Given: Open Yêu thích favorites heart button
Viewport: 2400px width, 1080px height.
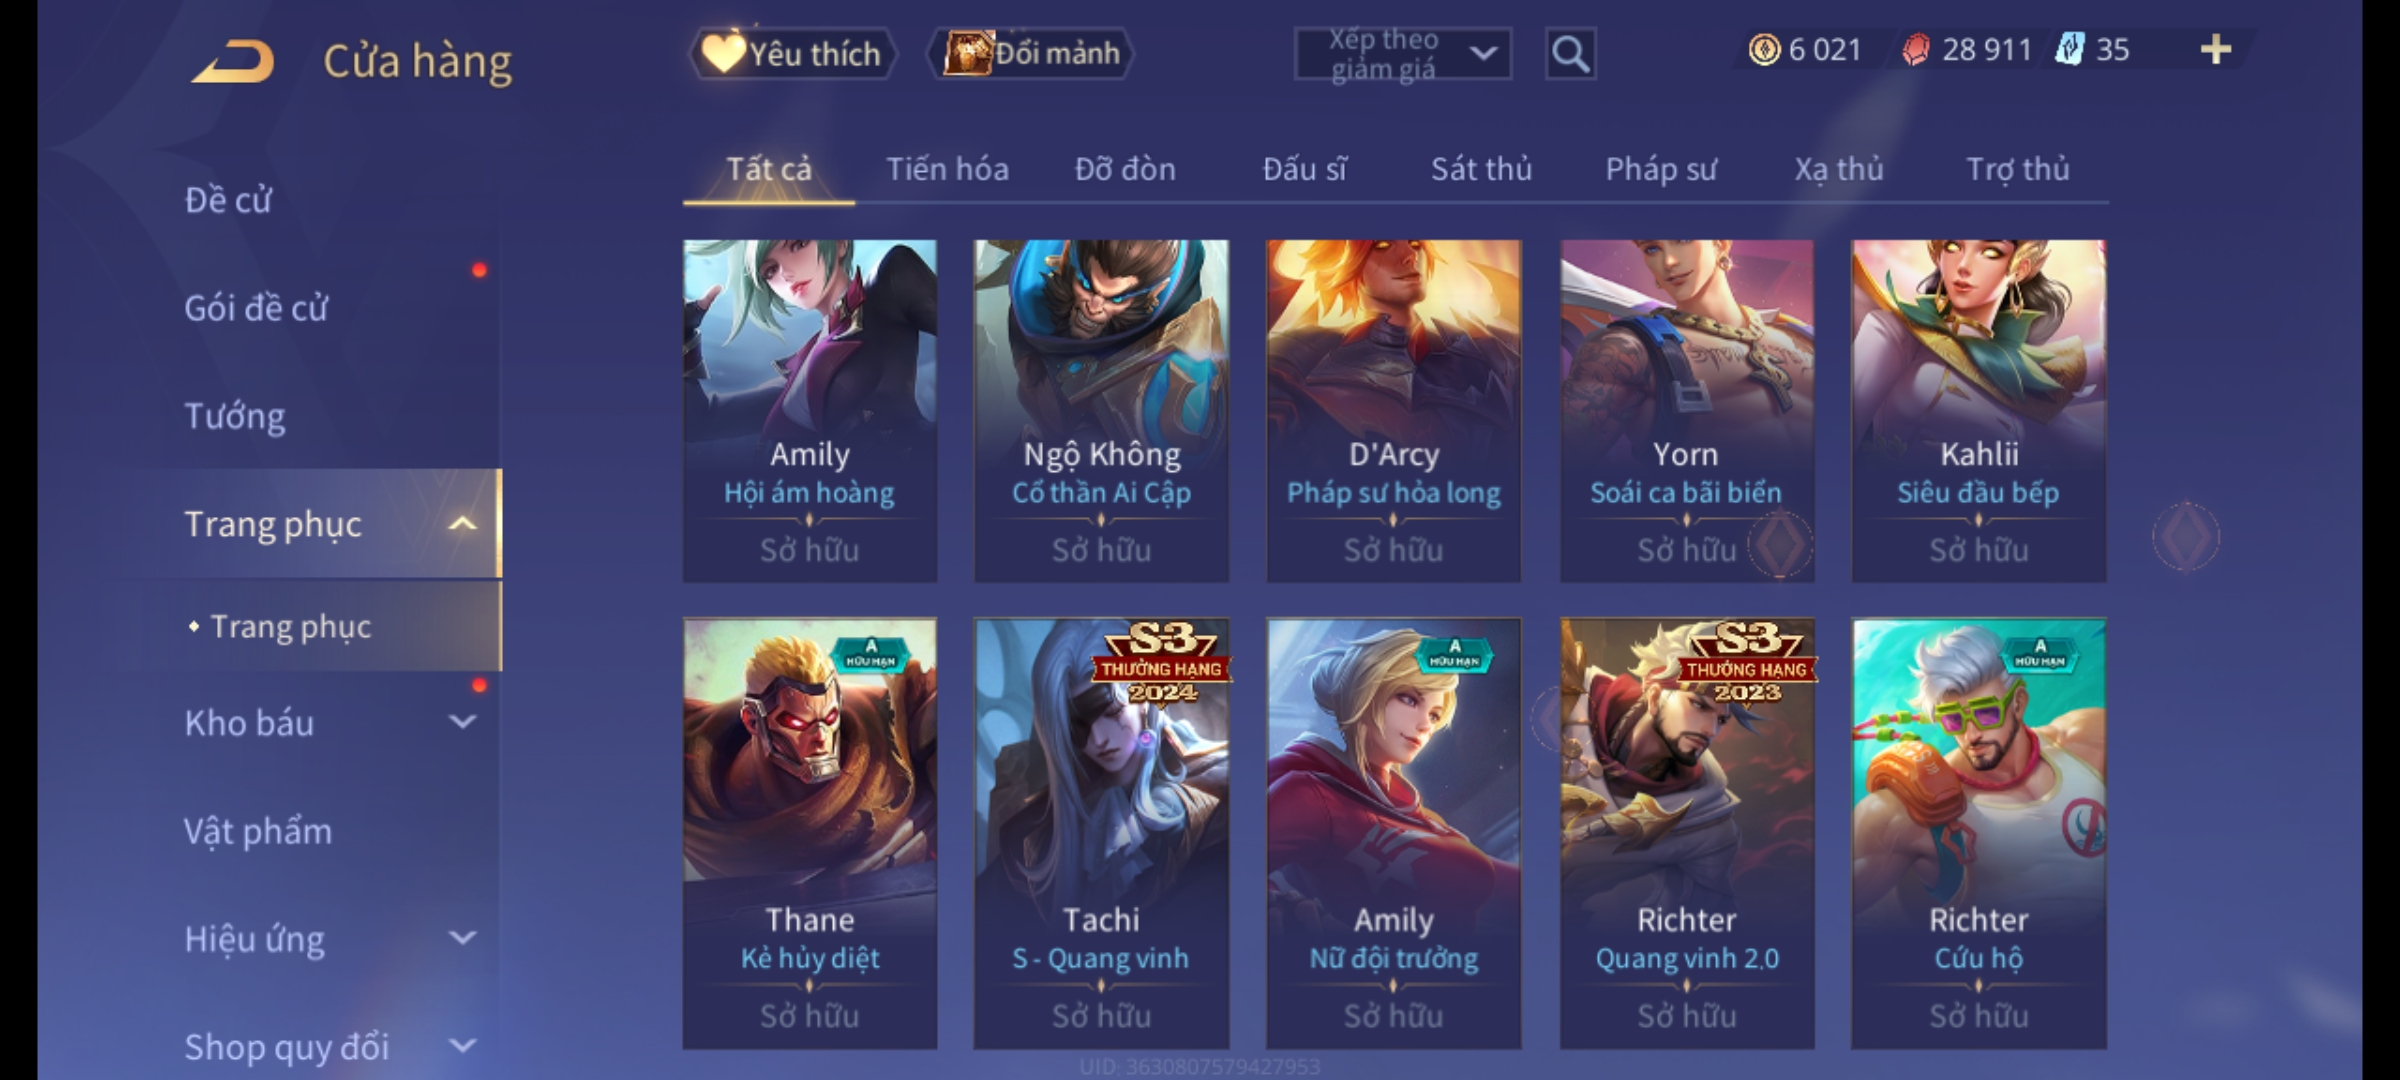Looking at the screenshot, I should (x=792, y=54).
